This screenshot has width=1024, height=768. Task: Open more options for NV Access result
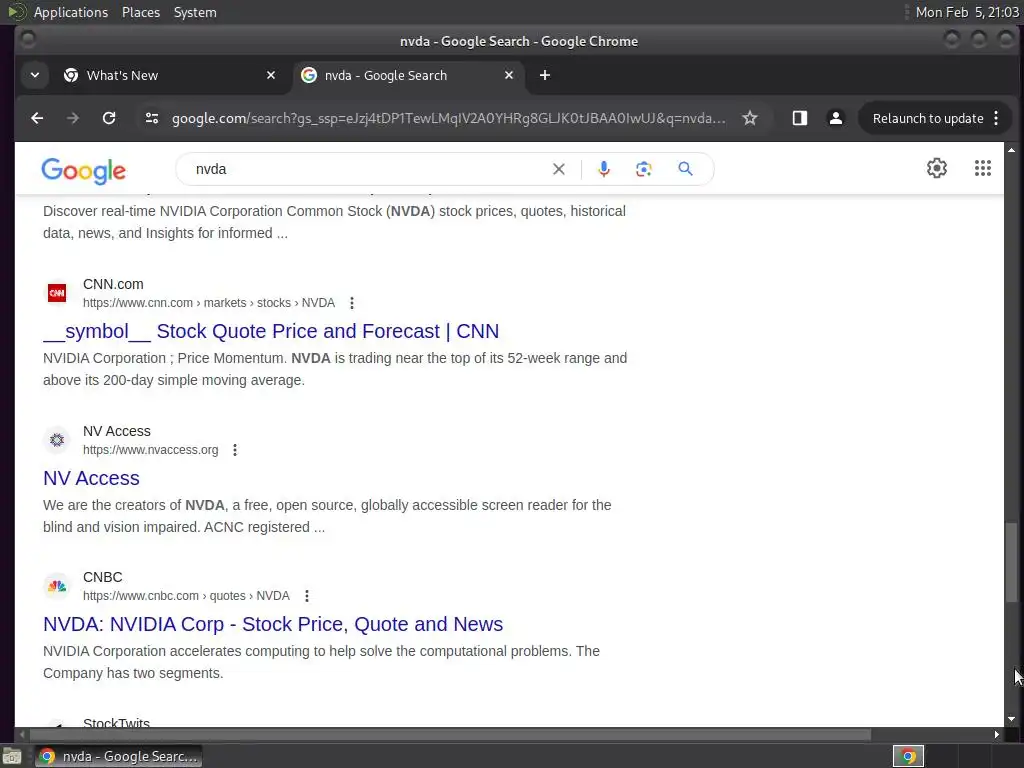(x=235, y=450)
